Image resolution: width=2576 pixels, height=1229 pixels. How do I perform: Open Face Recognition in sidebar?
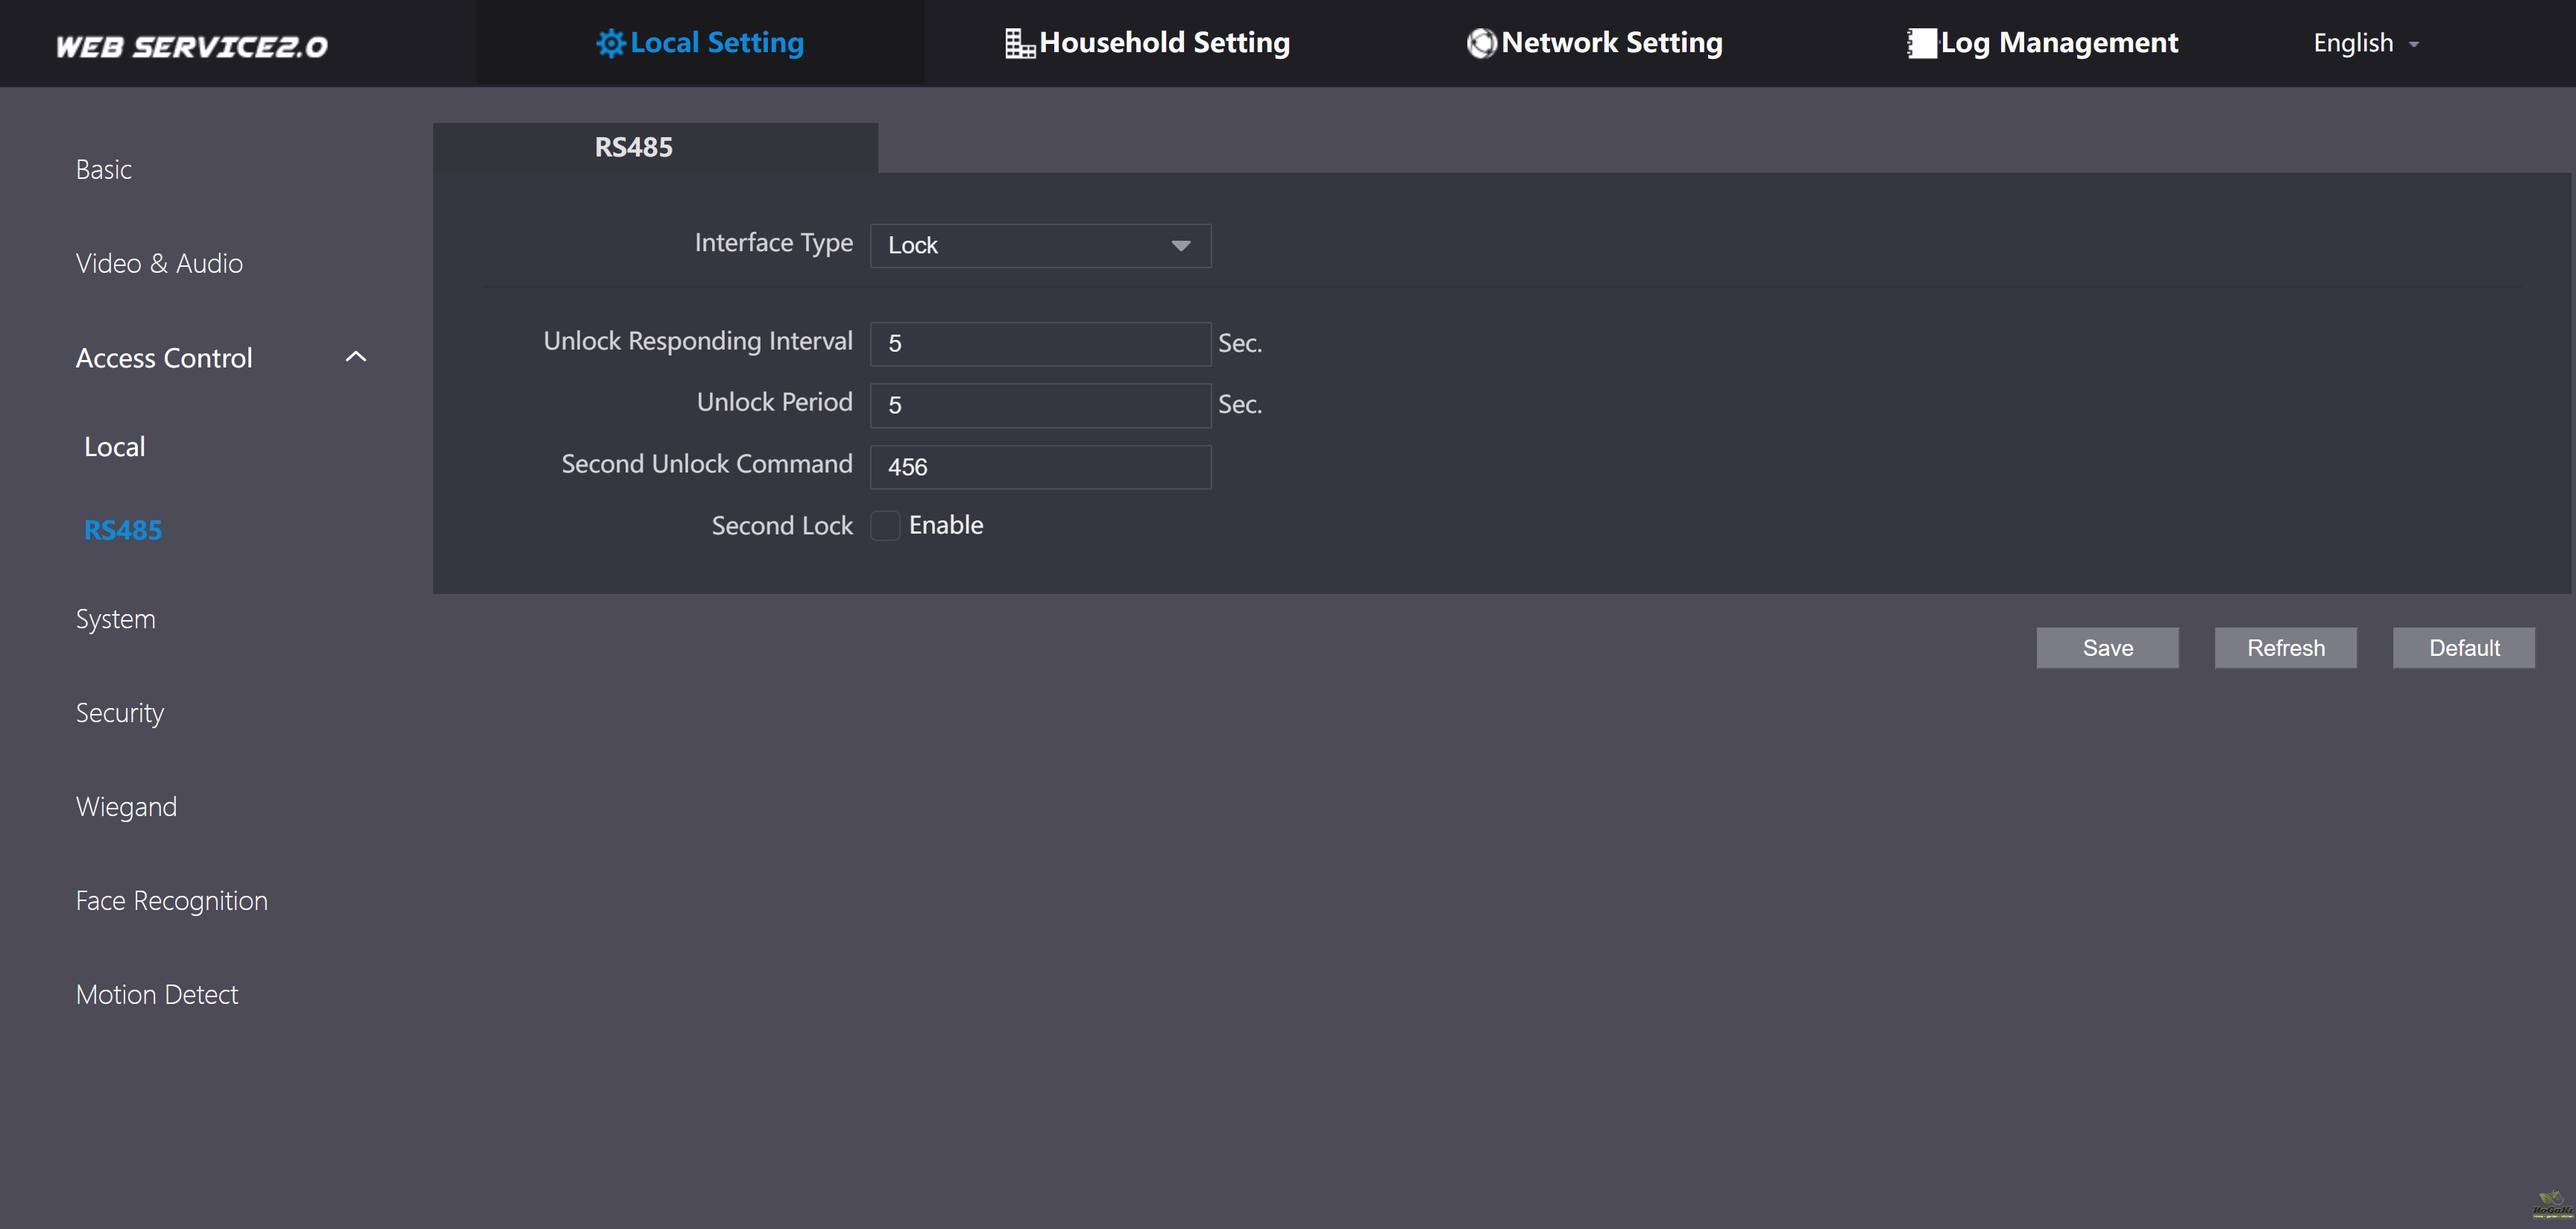tap(172, 901)
